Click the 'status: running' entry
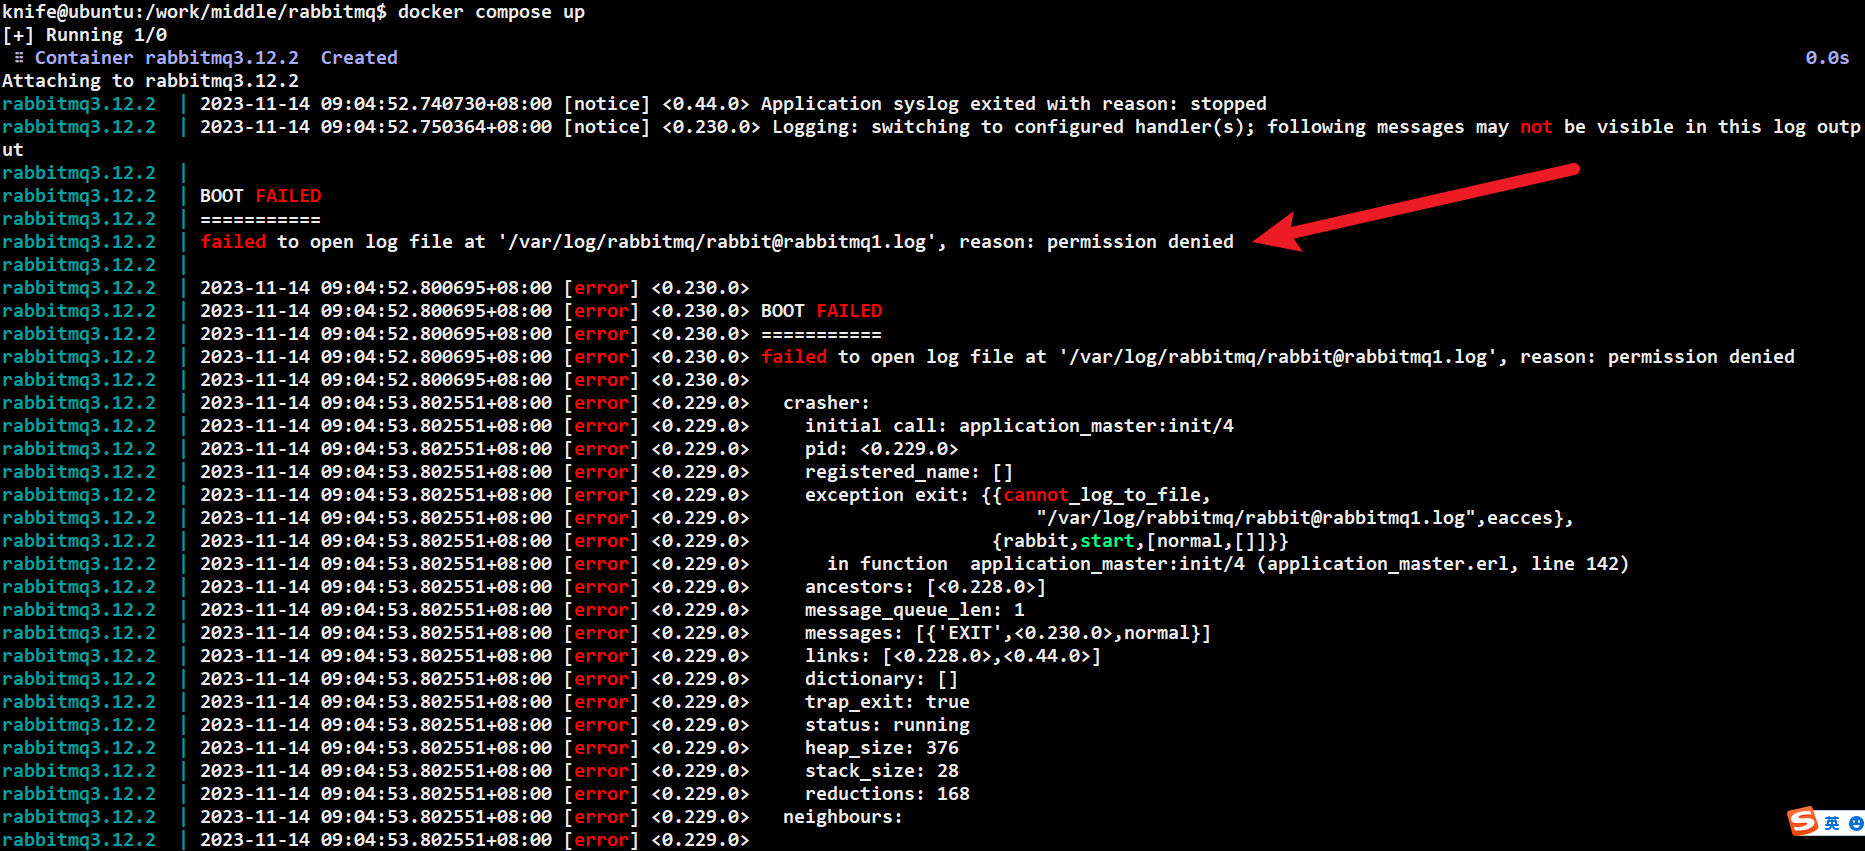 pos(887,725)
